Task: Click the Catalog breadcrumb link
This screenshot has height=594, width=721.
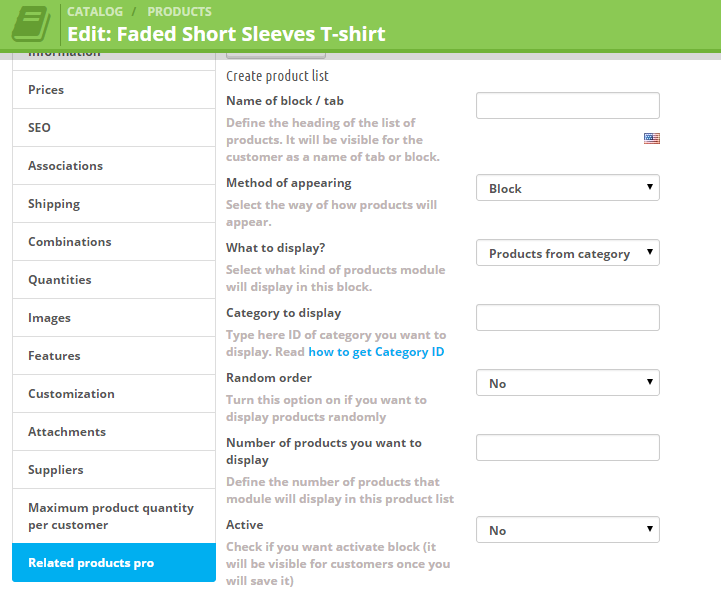Action: pos(95,12)
